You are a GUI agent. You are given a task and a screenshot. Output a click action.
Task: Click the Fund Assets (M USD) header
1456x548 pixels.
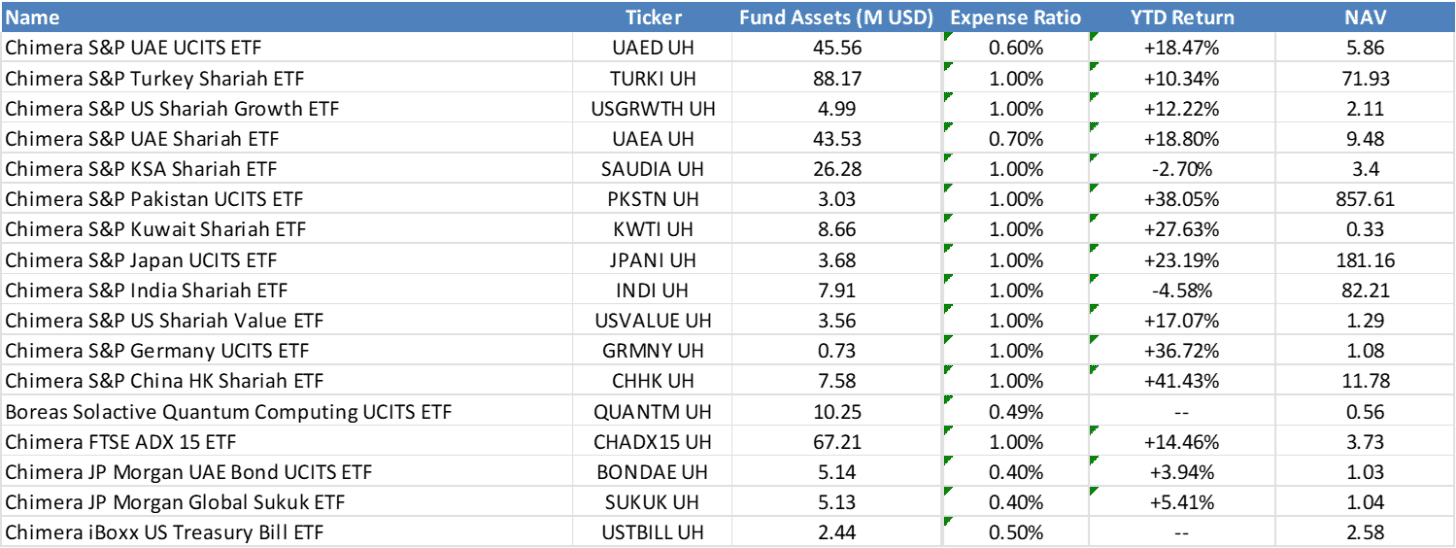836,17
